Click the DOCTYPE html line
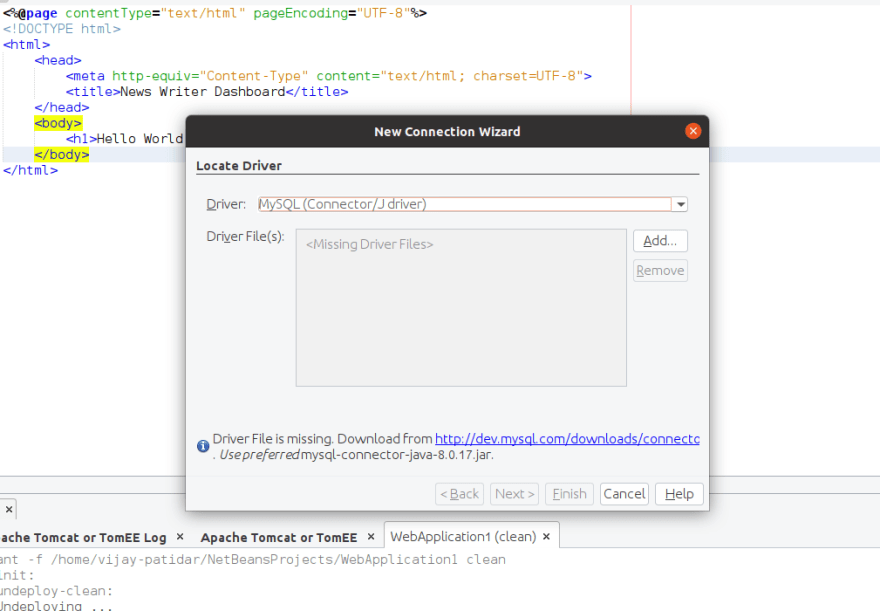This screenshot has height=611, width=880. tap(62, 29)
